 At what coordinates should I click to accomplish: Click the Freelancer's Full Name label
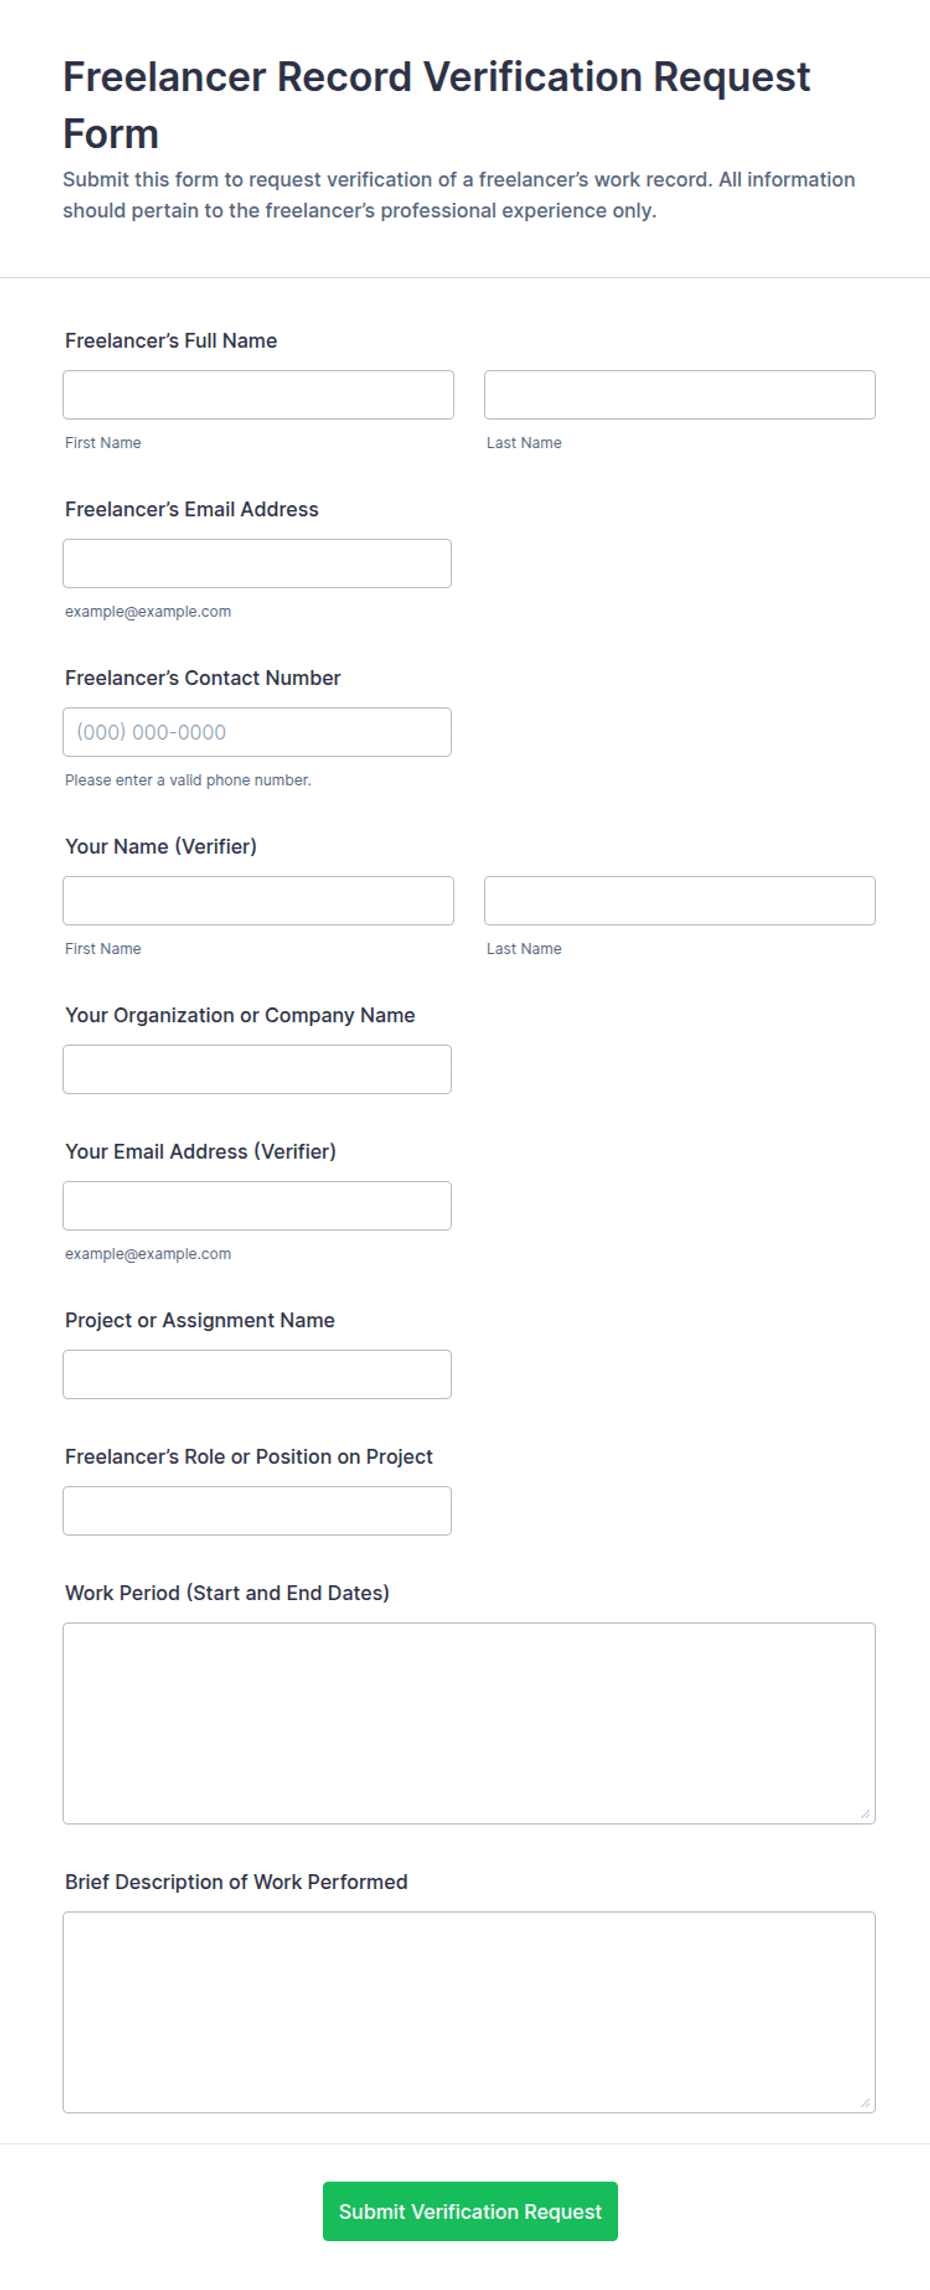click(x=171, y=341)
